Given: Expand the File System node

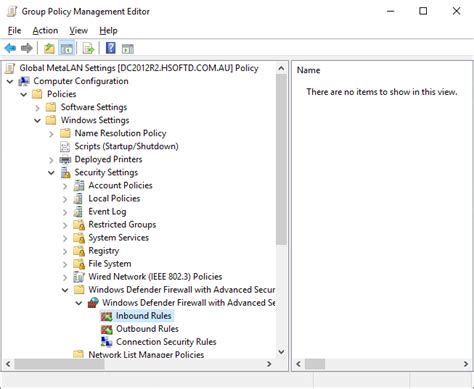Looking at the screenshot, I should click(65, 264).
